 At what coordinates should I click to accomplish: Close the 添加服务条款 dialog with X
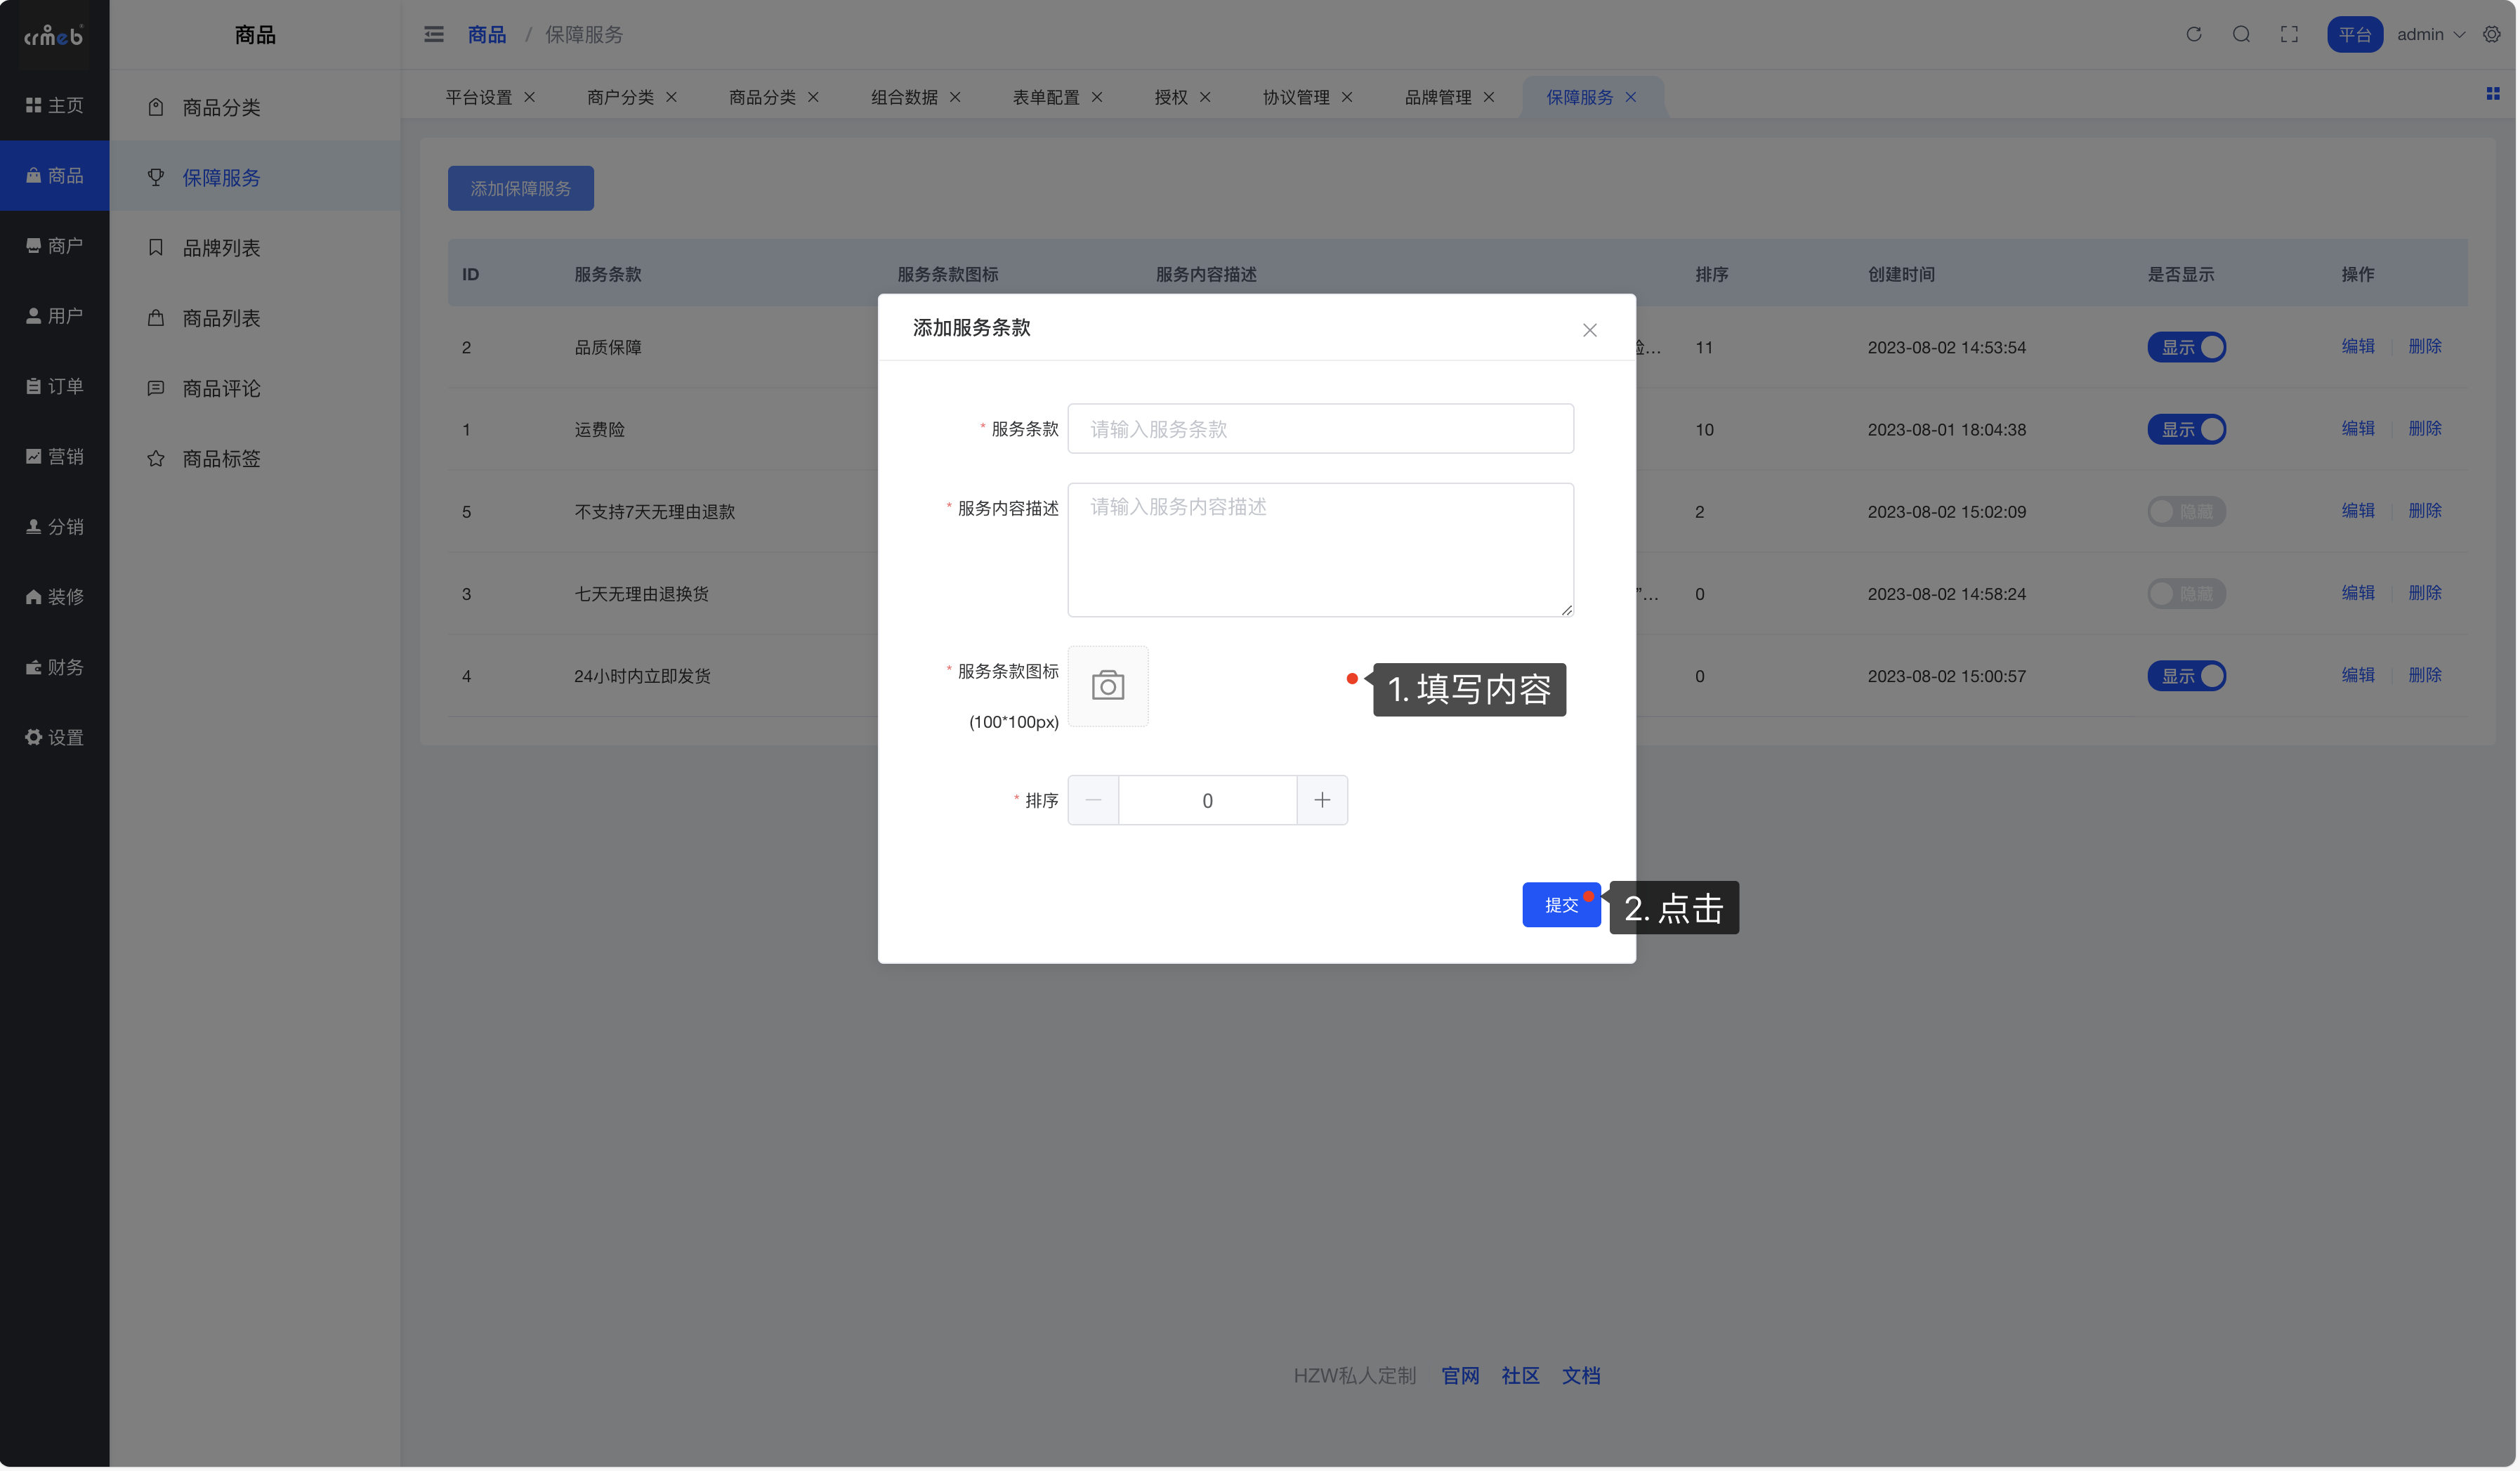[1589, 330]
